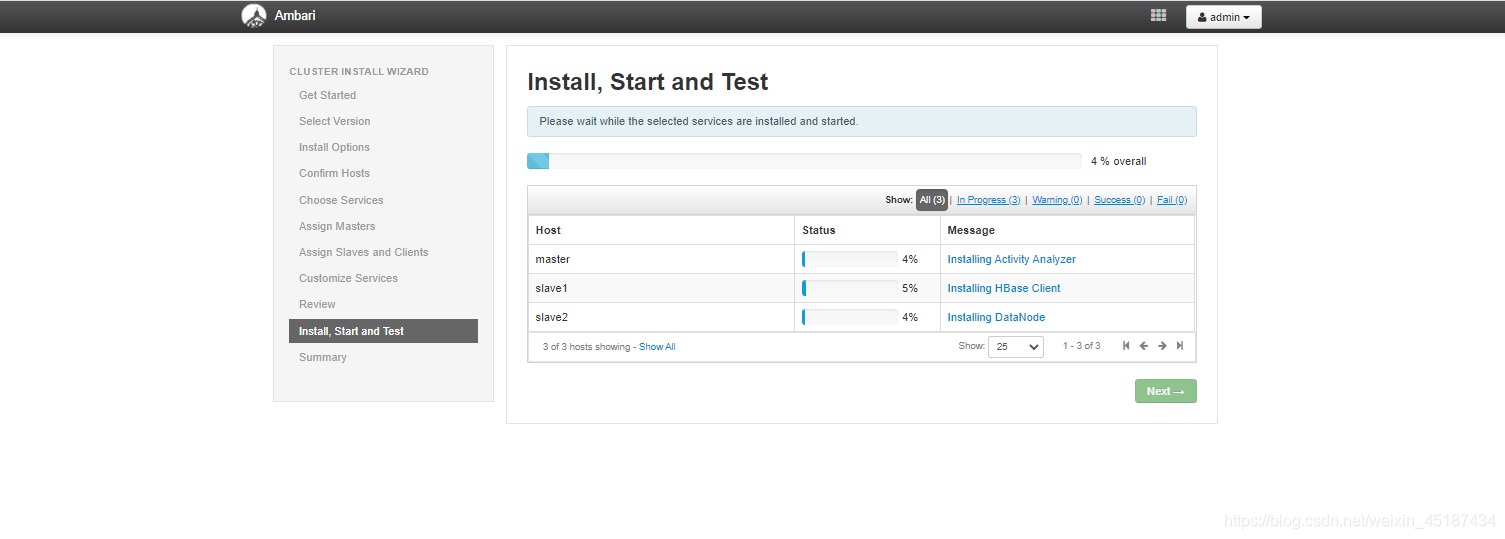Select the master host cell
The image size is (1505, 539).
pyautogui.click(x=661, y=259)
